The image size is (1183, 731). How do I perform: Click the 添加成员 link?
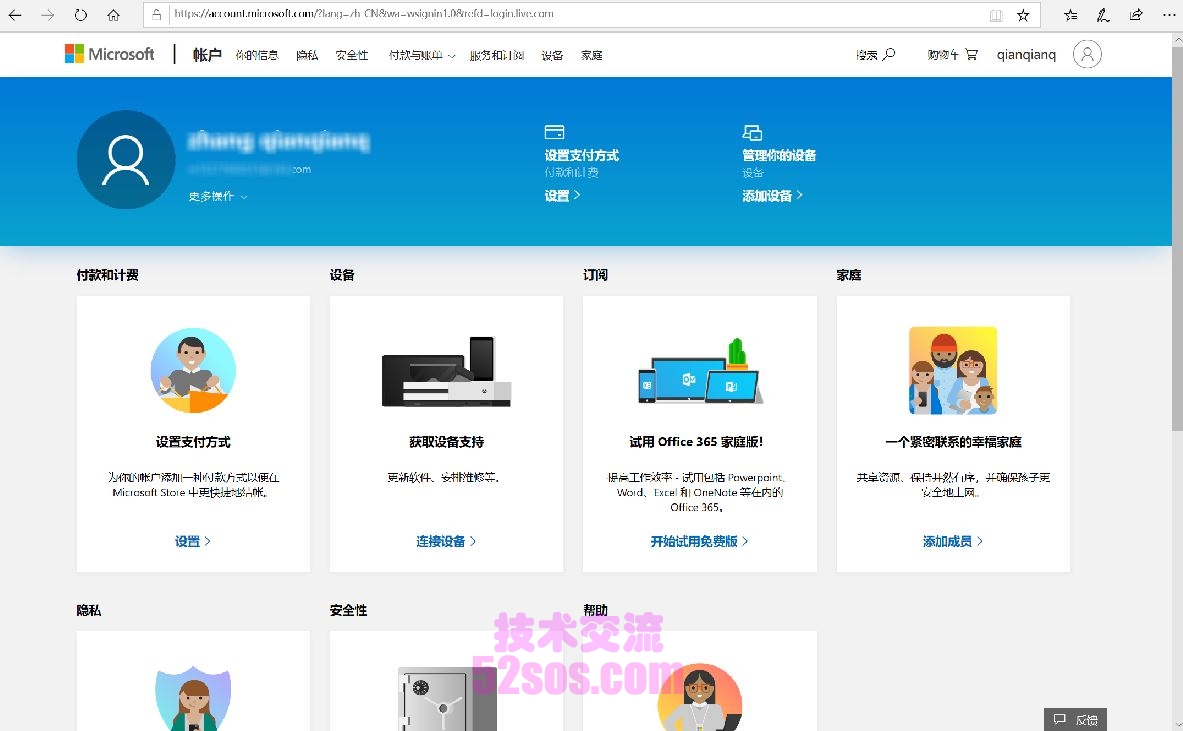coord(952,541)
